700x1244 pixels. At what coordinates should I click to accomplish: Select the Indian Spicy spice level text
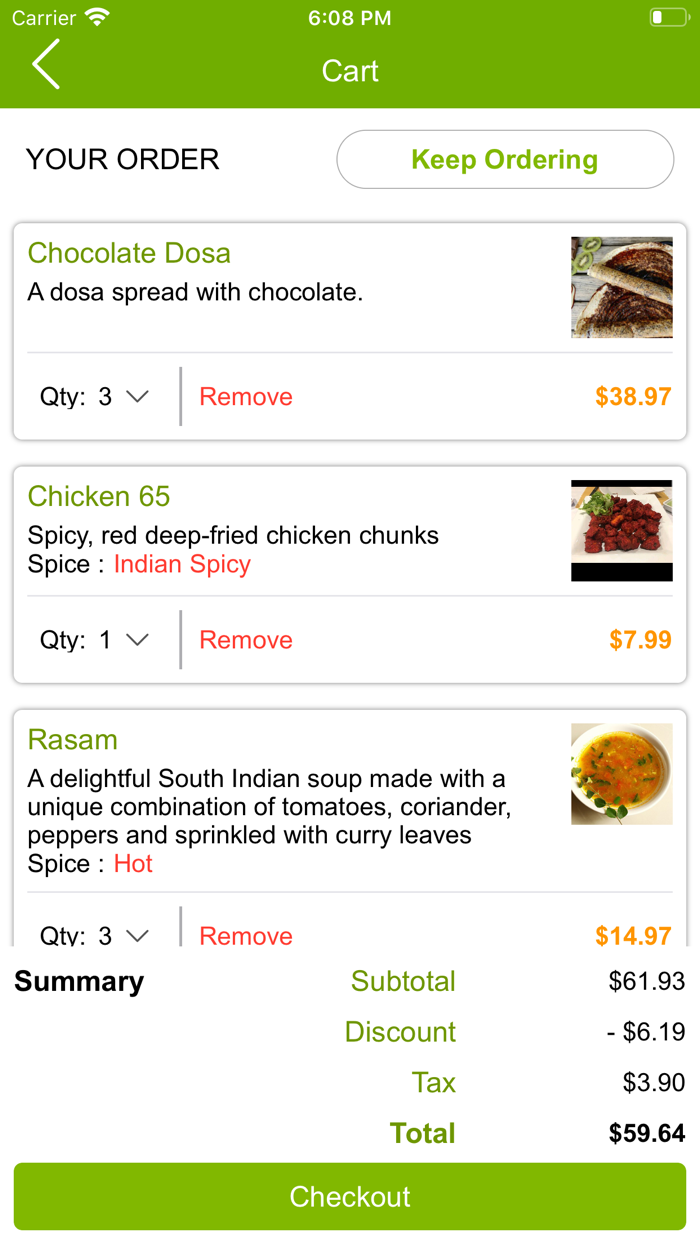click(181, 564)
